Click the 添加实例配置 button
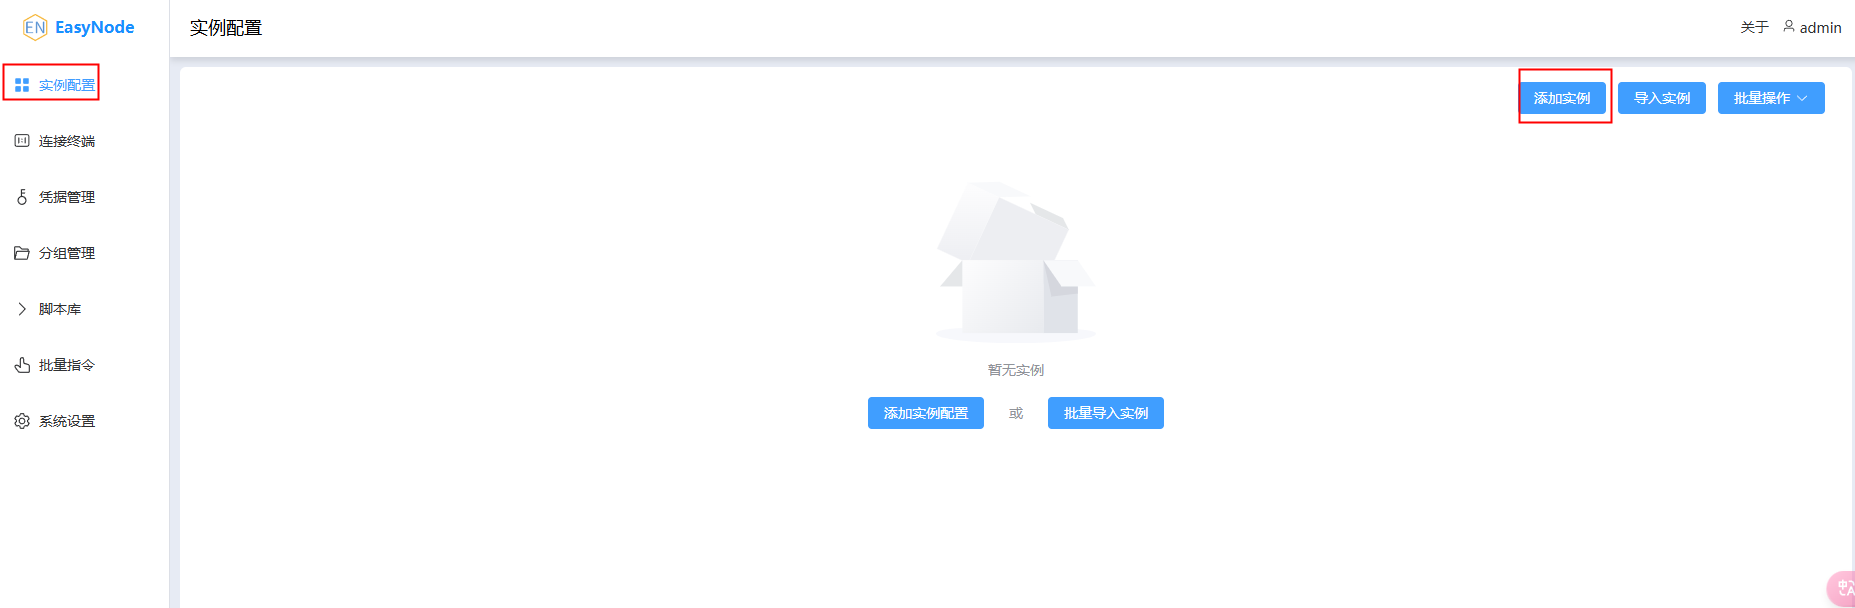This screenshot has height=608, width=1855. [x=926, y=413]
